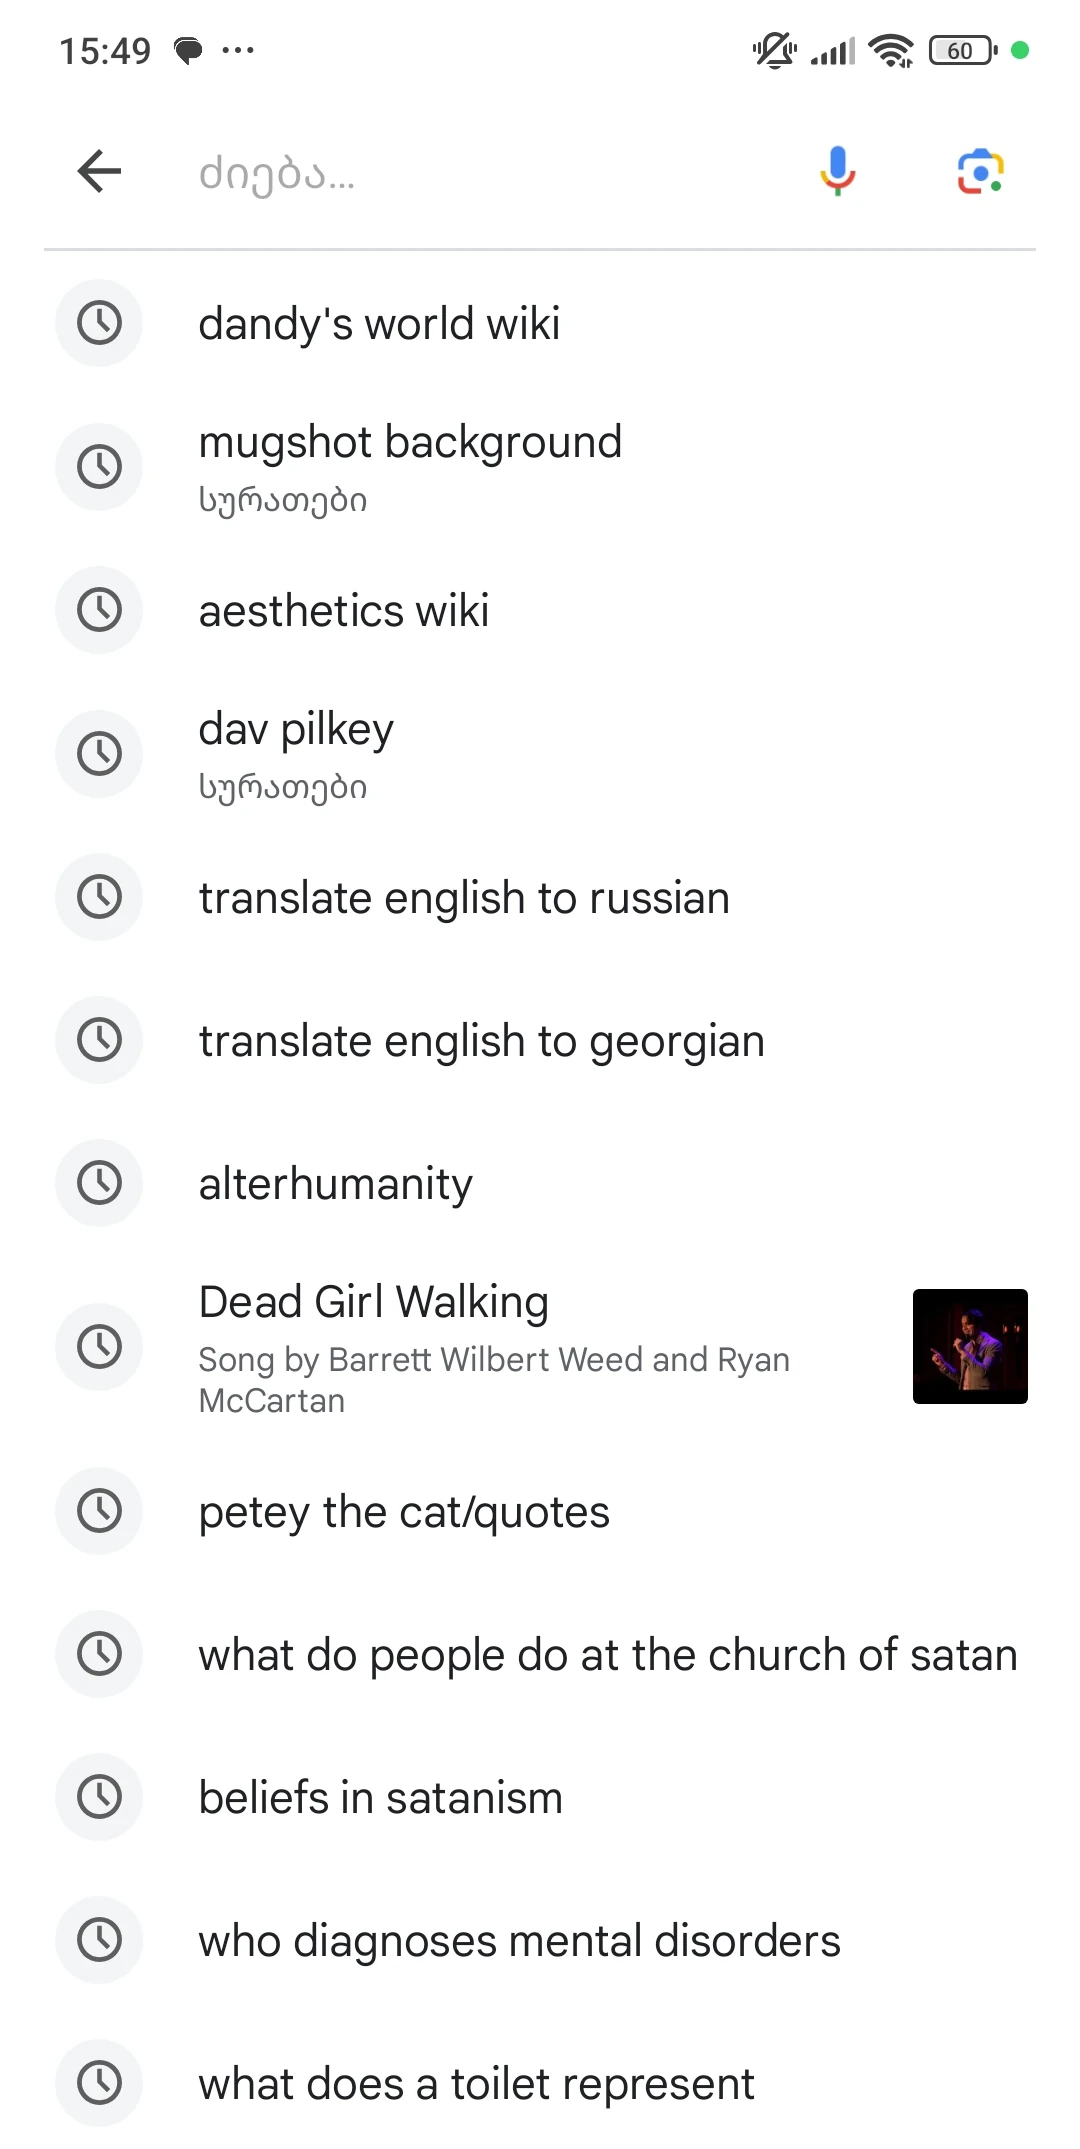Tap the history icon next to 'mugshot background'

point(98,466)
